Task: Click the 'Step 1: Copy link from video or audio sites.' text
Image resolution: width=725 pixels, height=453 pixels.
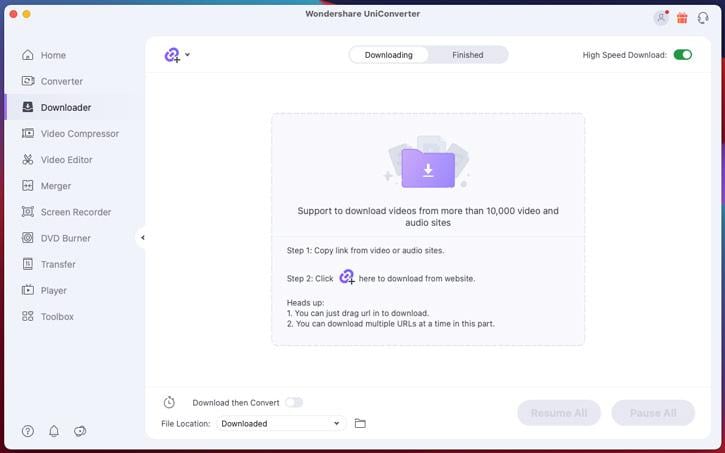Action: [x=365, y=251]
